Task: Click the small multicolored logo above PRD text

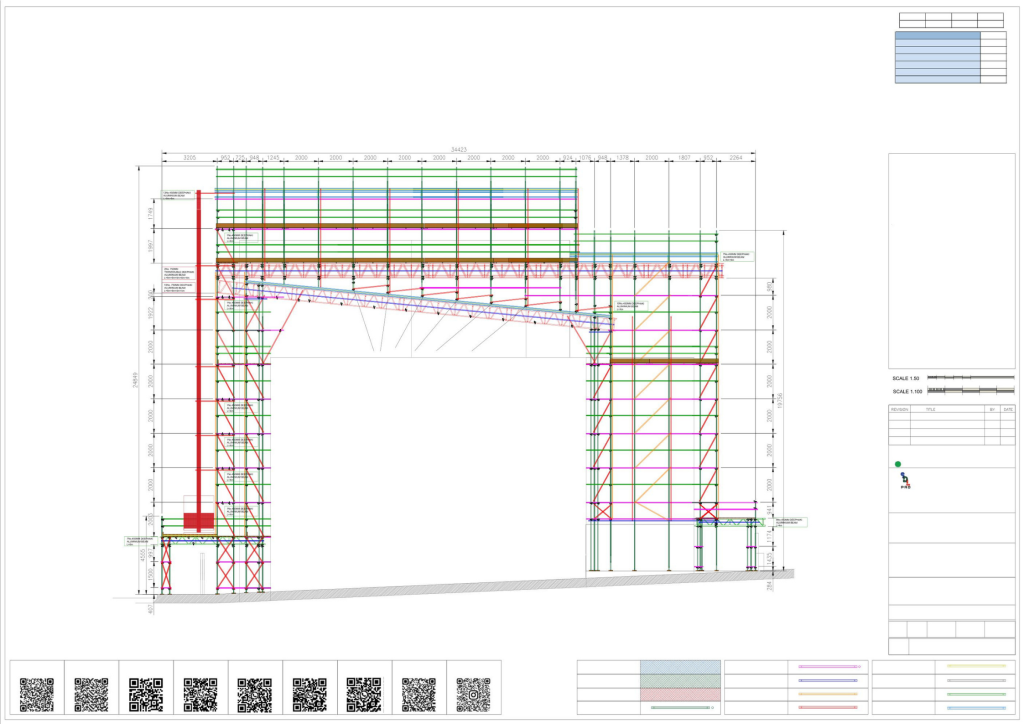Action: click(904, 479)
